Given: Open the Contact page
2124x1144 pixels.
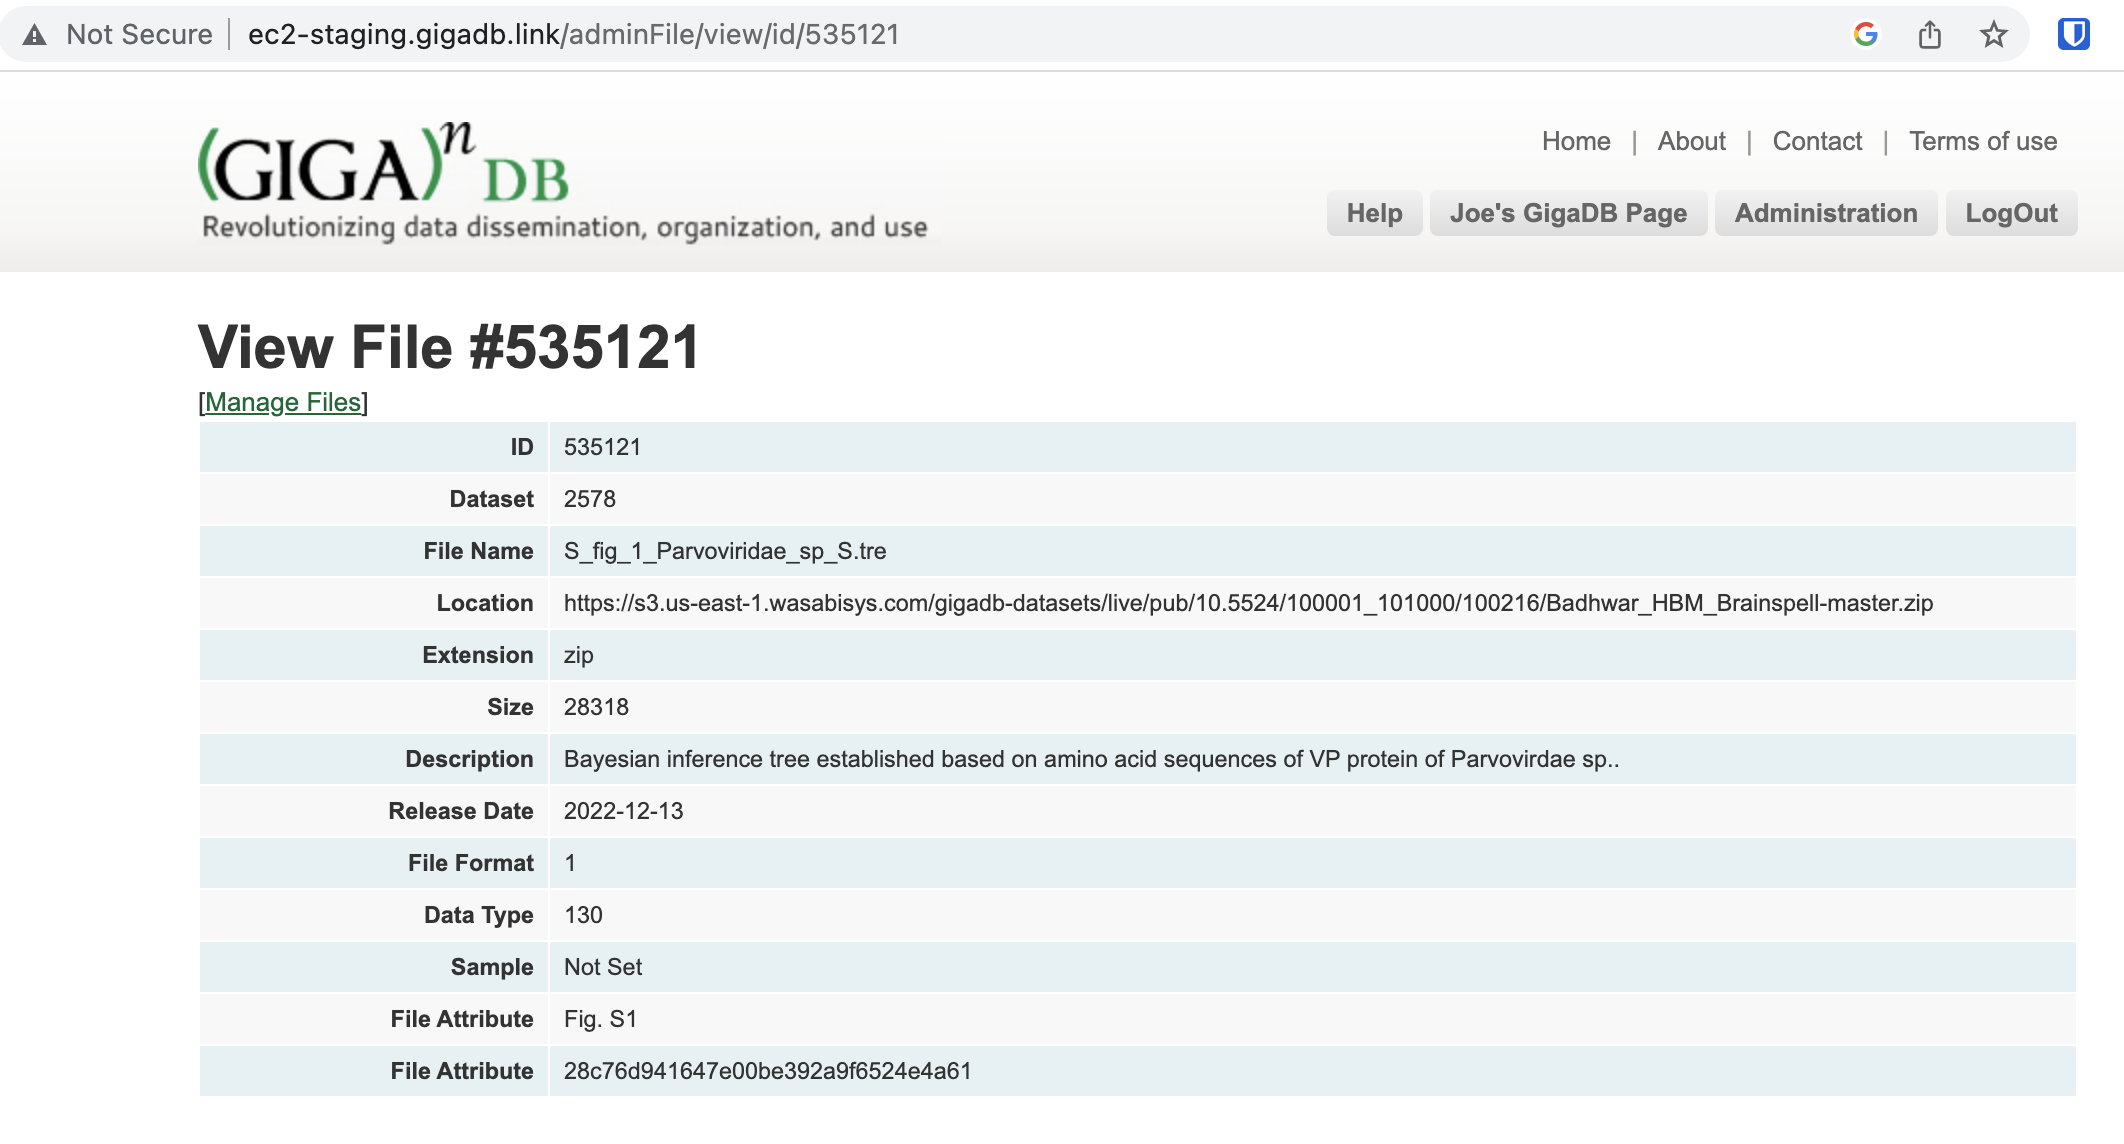Looking at the screenshot, I should pyautogui.click(x=1817, y=141).
